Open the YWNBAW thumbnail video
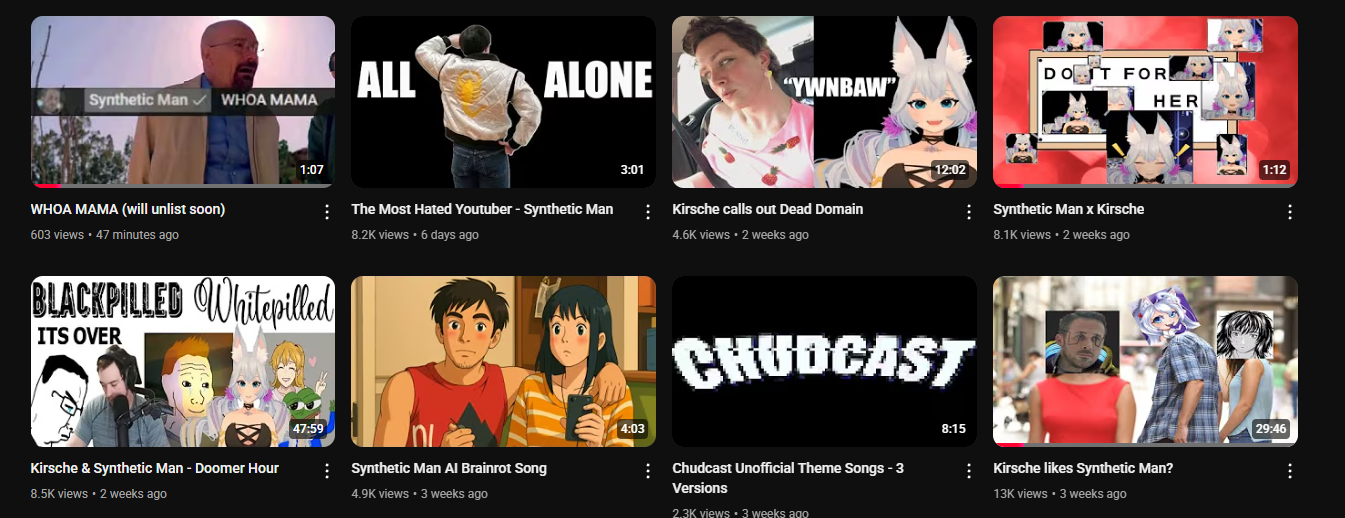 [824, 101]
